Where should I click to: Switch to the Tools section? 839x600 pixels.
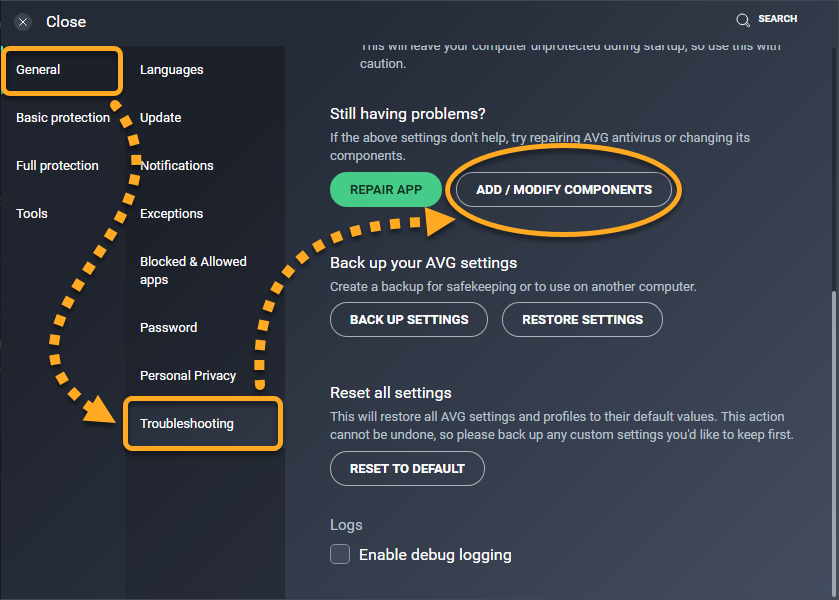pyautogui.click(x=32, y=214)
